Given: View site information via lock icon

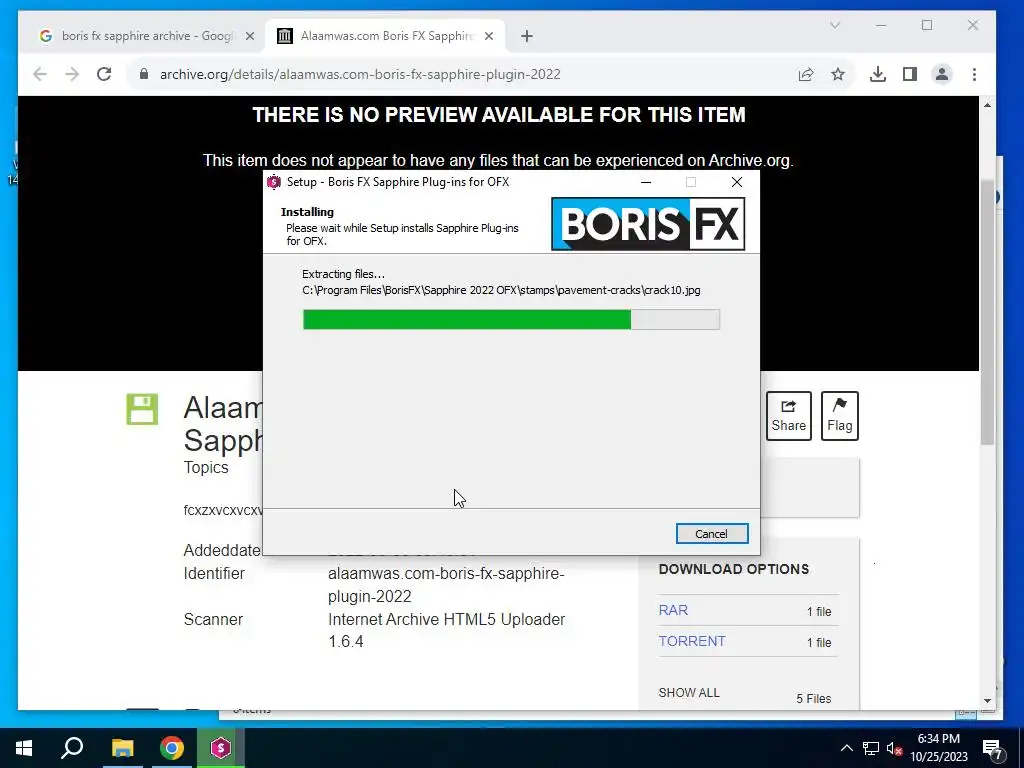Looking at the screenshot, I should coord(144,74).
